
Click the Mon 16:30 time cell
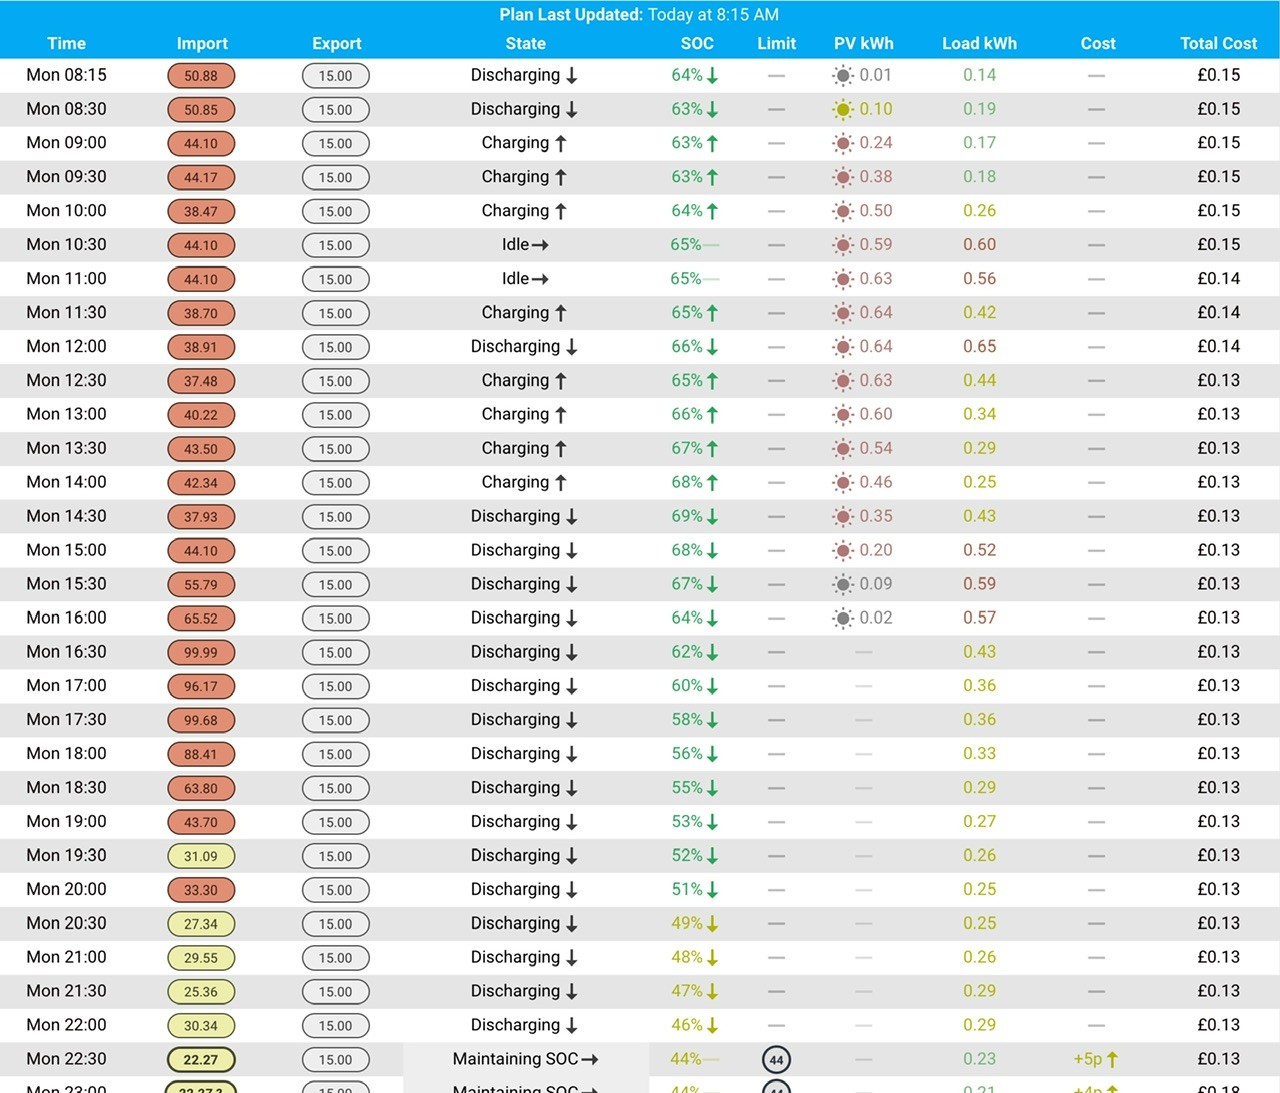(67, 652)
